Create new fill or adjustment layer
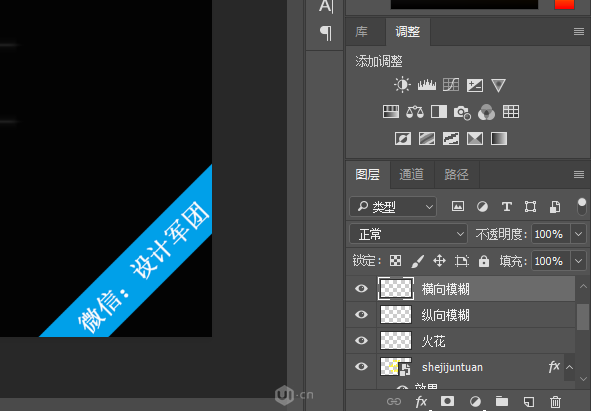 coord(475,401)
